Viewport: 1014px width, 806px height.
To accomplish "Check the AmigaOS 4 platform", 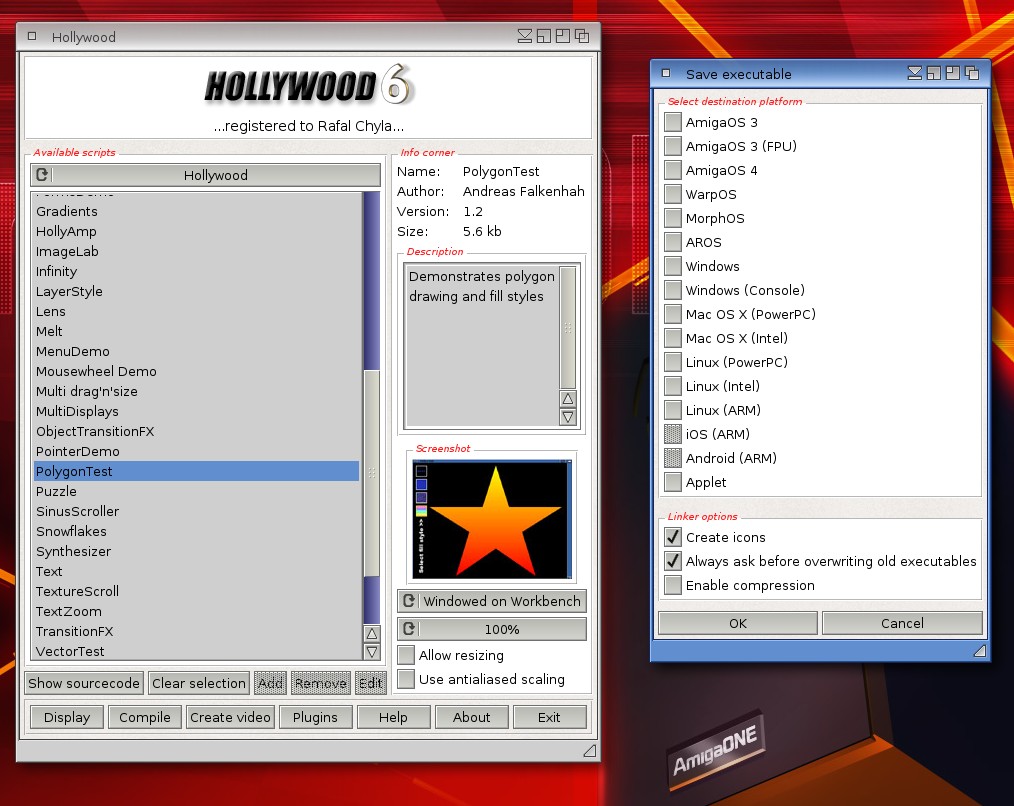I will point(673,170).
